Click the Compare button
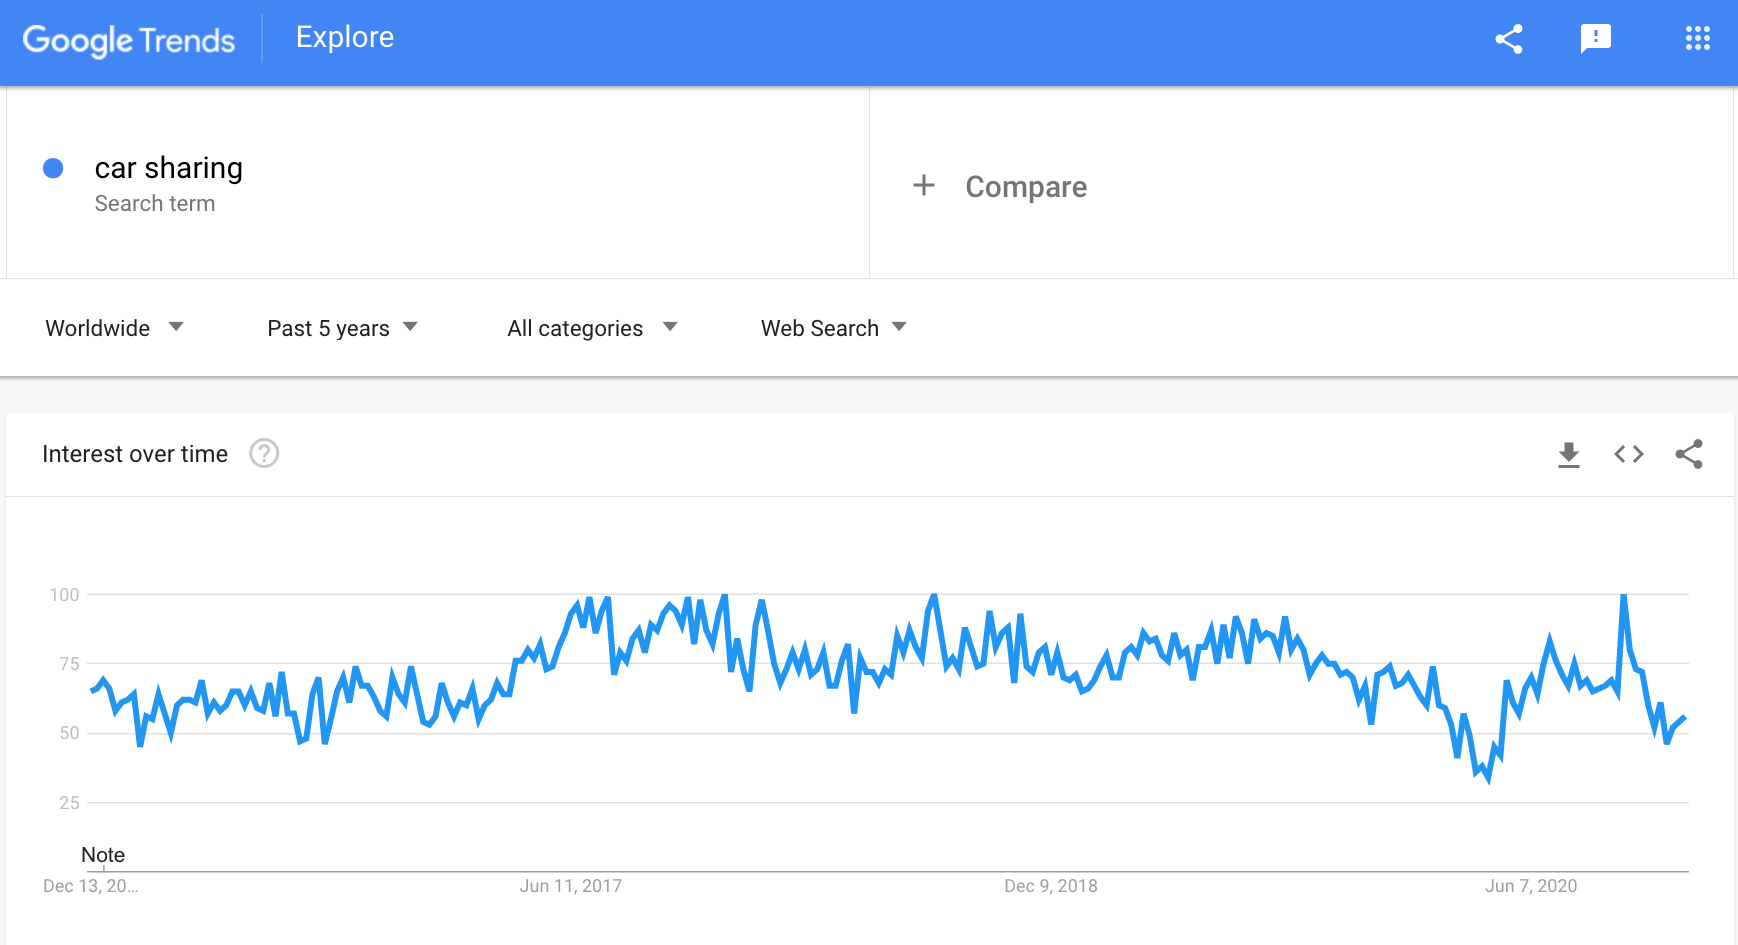Image resolution: width=1738 pixels, height=945 pixels. 1025,187
